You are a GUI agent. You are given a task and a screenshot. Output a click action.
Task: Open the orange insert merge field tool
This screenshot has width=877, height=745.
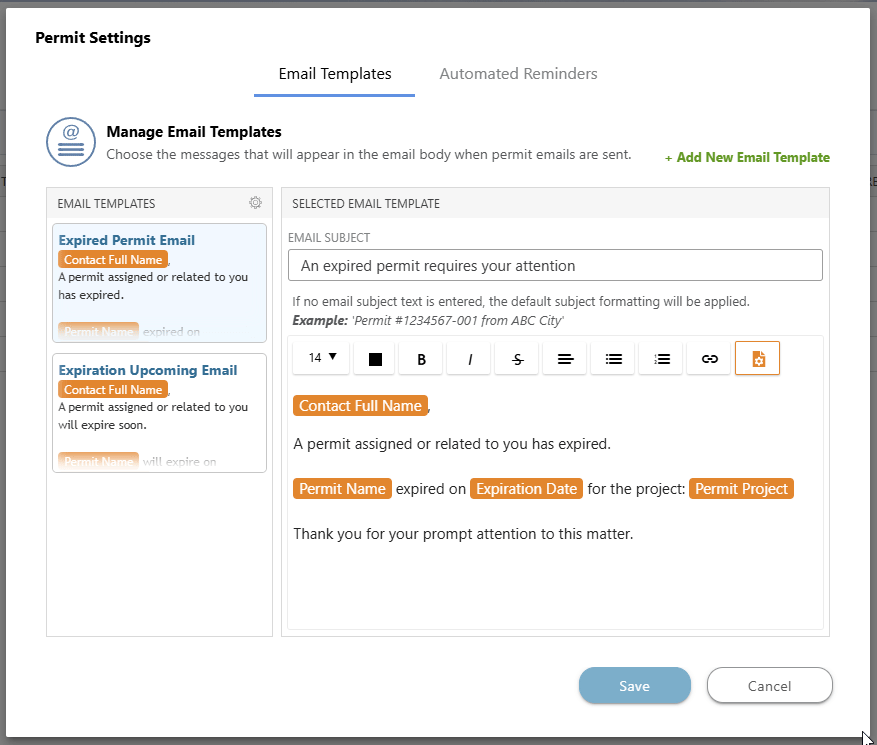point(757,359)
